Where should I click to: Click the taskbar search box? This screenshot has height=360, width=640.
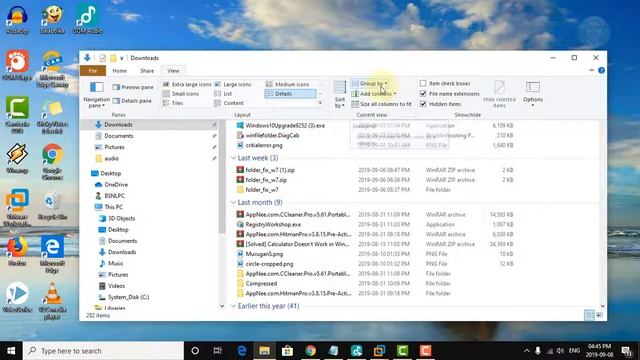pos(104,351)
